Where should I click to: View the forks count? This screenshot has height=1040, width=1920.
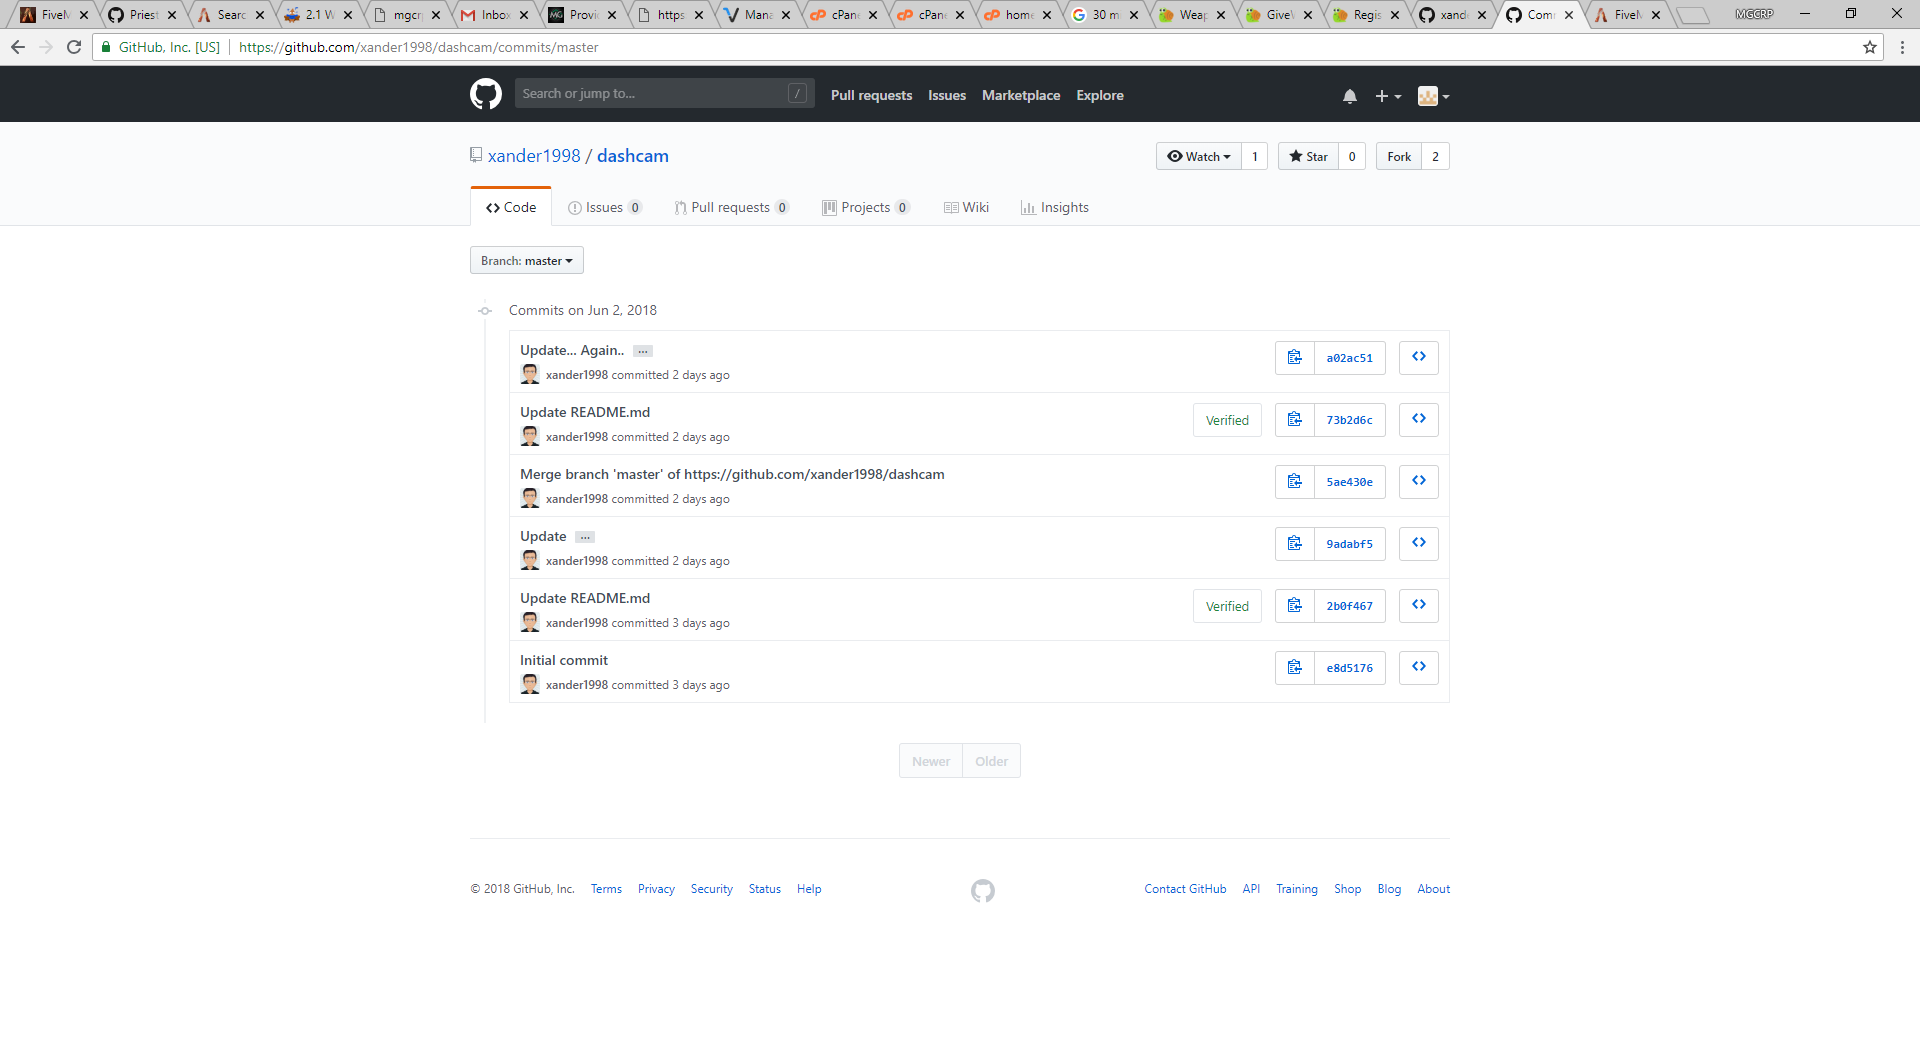[x=1436, y=157]
